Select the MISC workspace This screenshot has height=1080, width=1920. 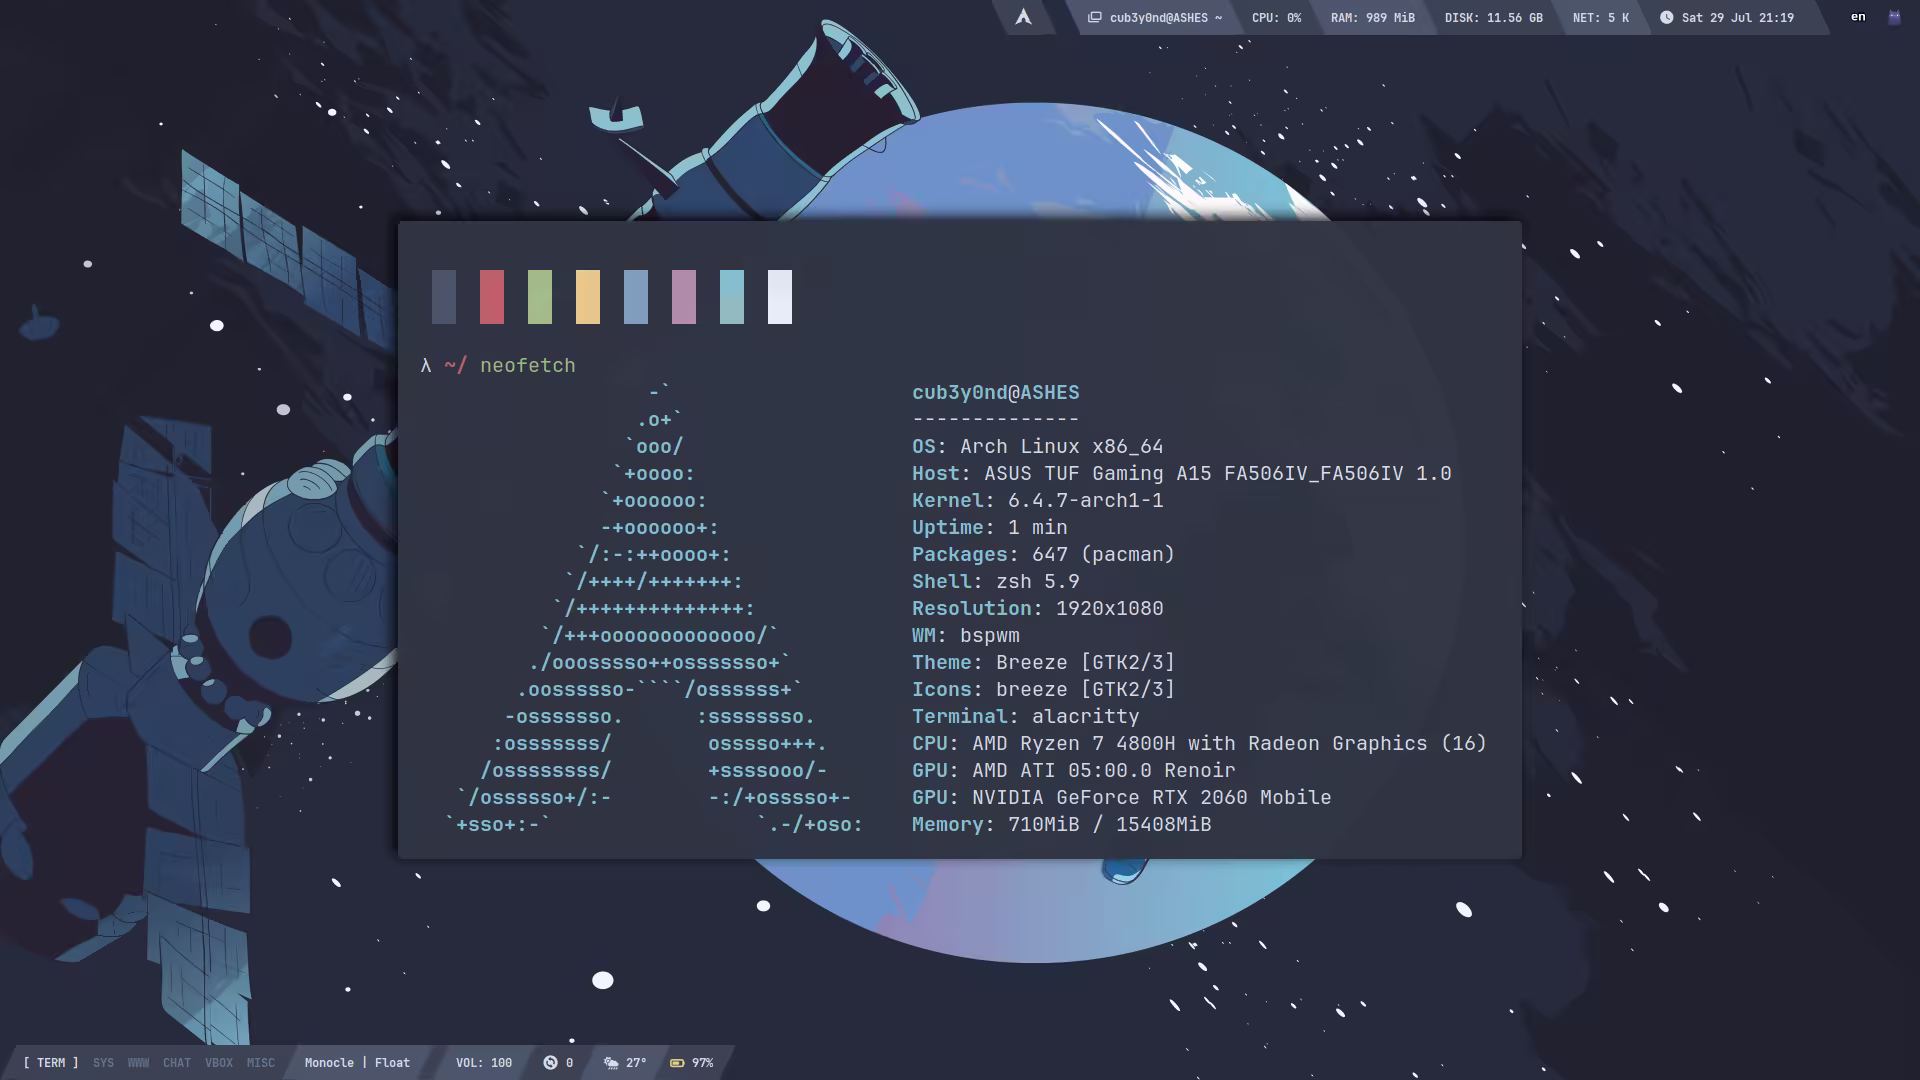(260, 1062)
